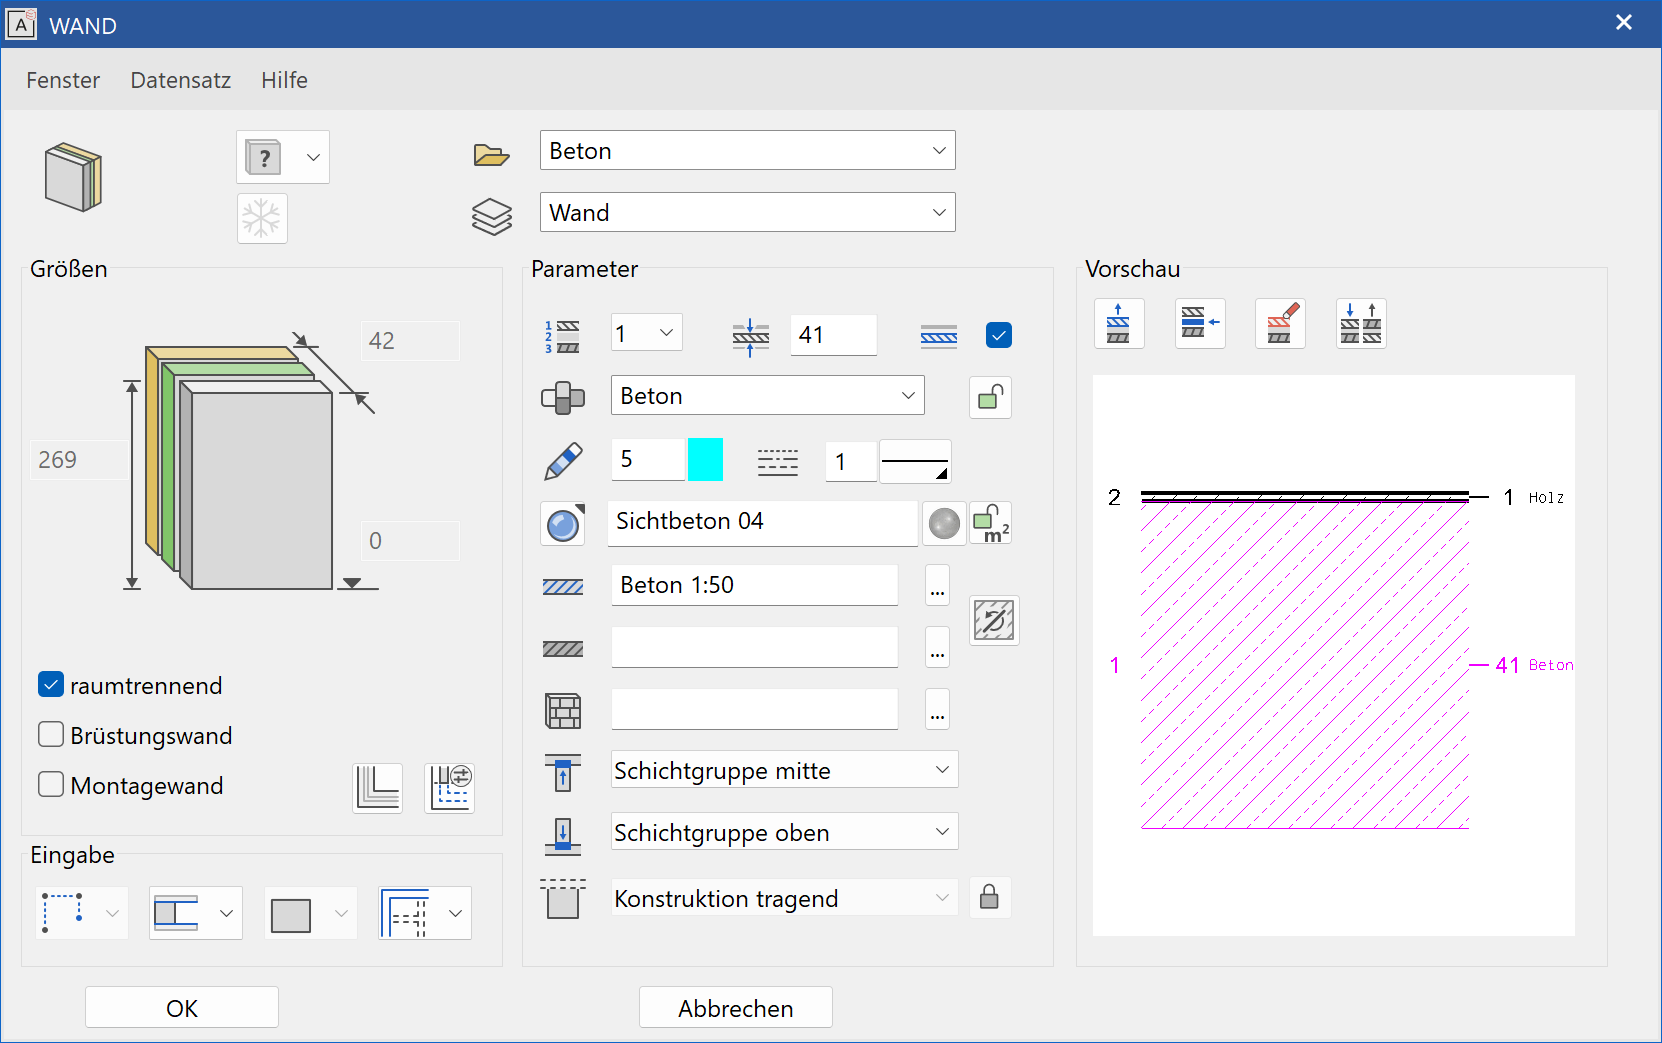Open the Konstruktion tragend dropdown

click(785, 898)
